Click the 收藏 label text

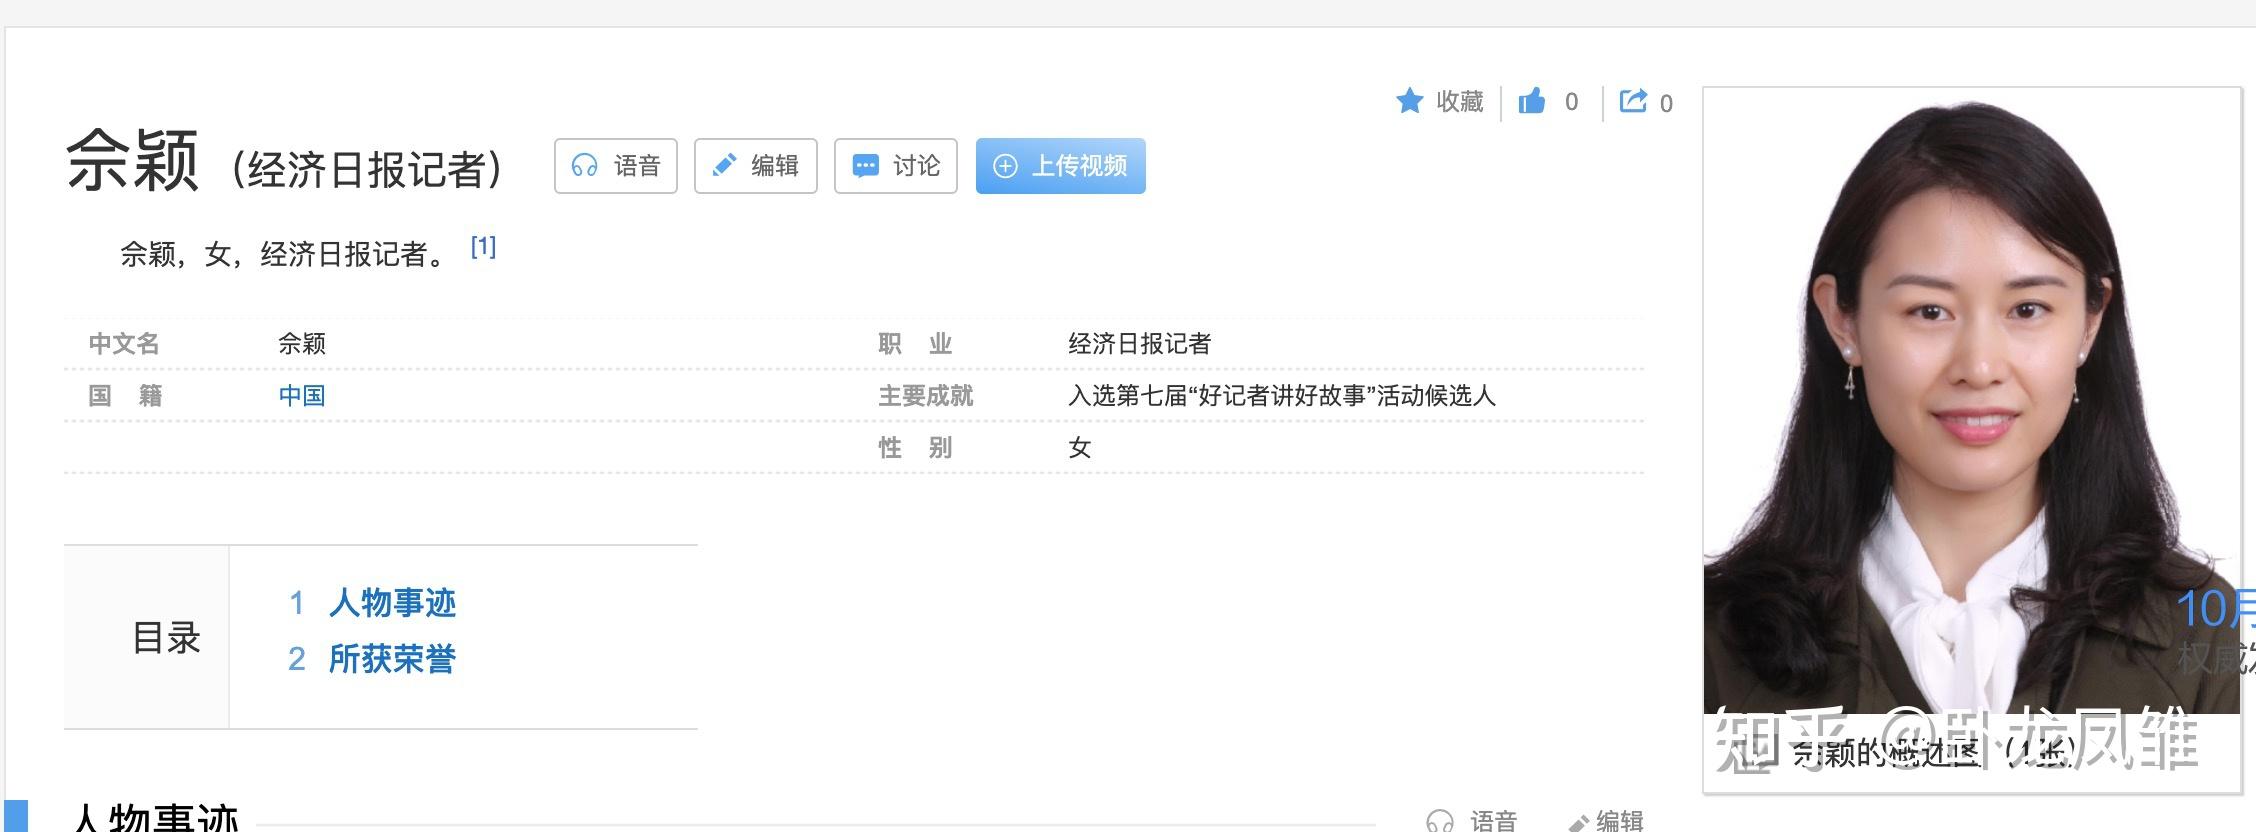point(1460,101)
